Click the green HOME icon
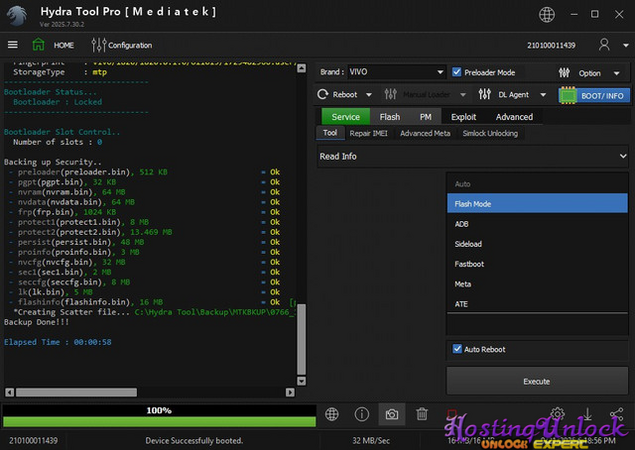Screen dimensions: 635x450 point(39,45)
